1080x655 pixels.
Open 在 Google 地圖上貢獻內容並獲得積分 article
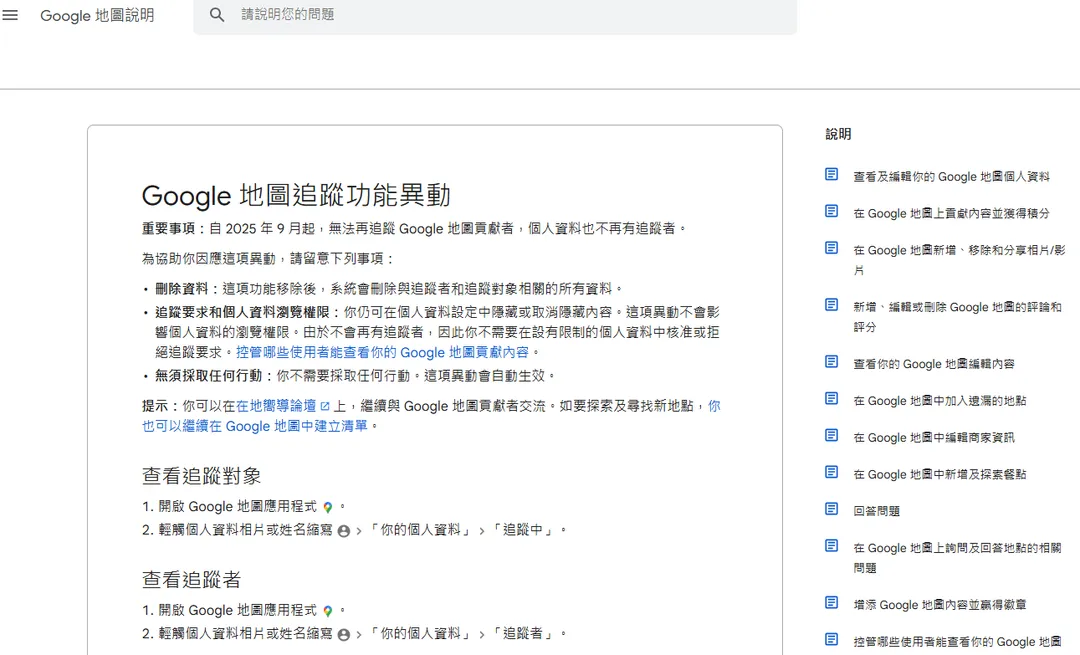tap(951, 214)
